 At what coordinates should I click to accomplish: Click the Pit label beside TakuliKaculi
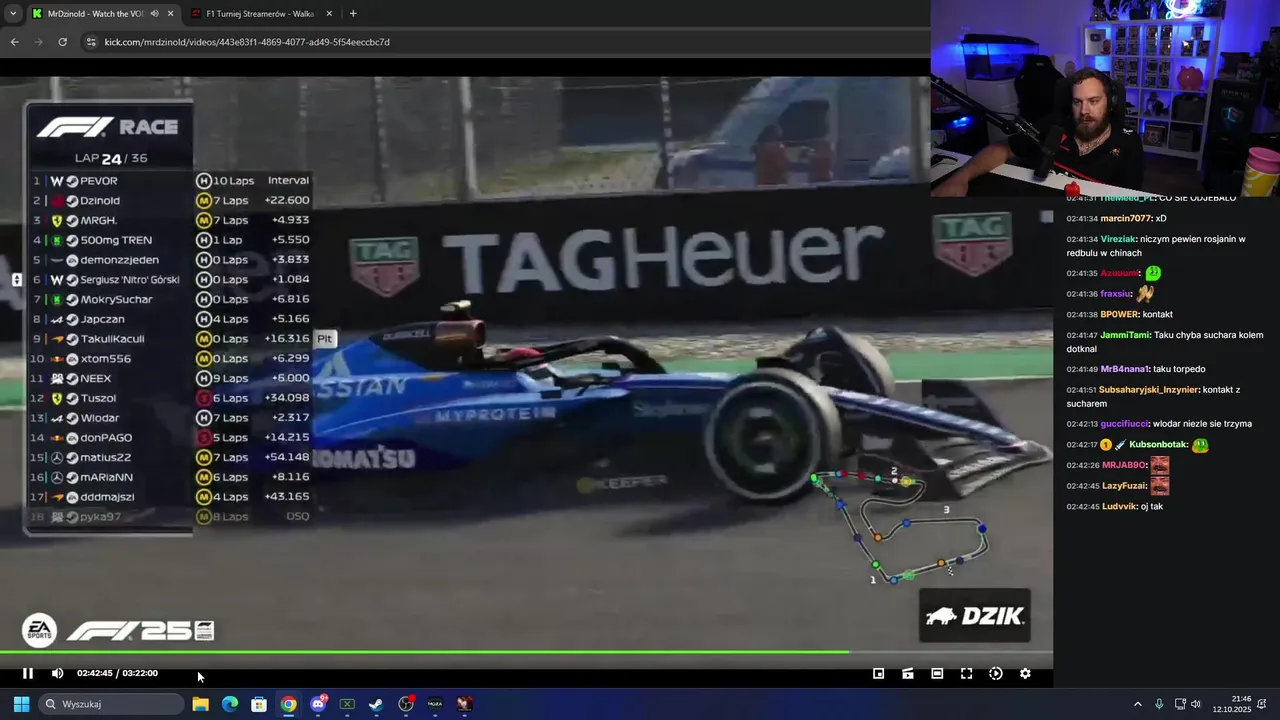(324, 339)
